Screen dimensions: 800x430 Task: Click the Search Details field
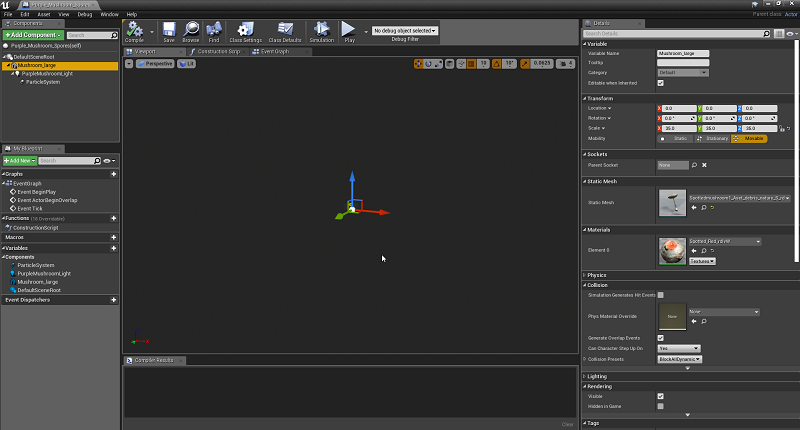point(677,34)
